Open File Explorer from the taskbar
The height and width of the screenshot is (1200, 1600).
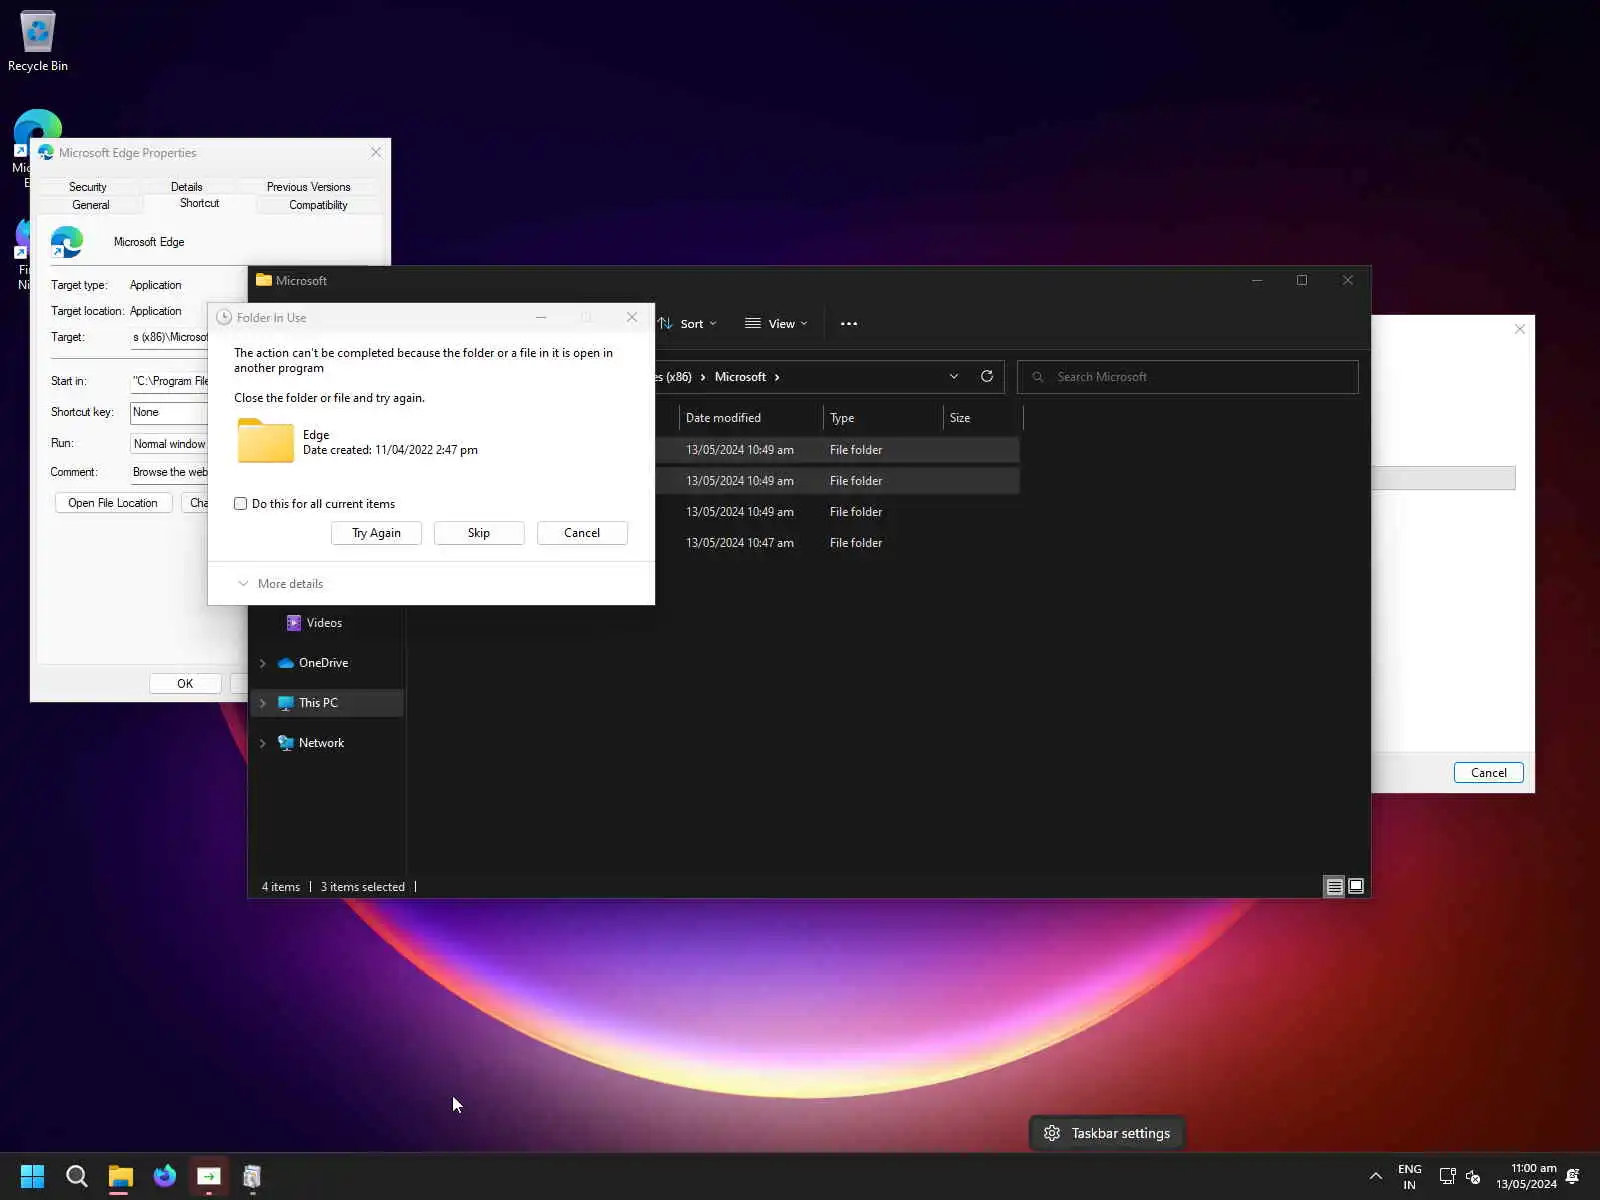point(120,1176)
